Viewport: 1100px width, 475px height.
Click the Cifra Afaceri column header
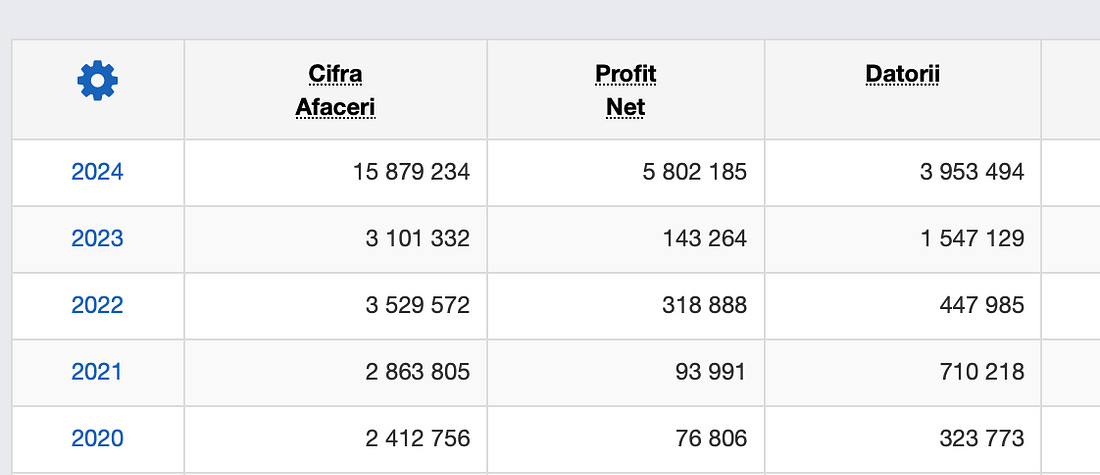[x=335, y=90]
